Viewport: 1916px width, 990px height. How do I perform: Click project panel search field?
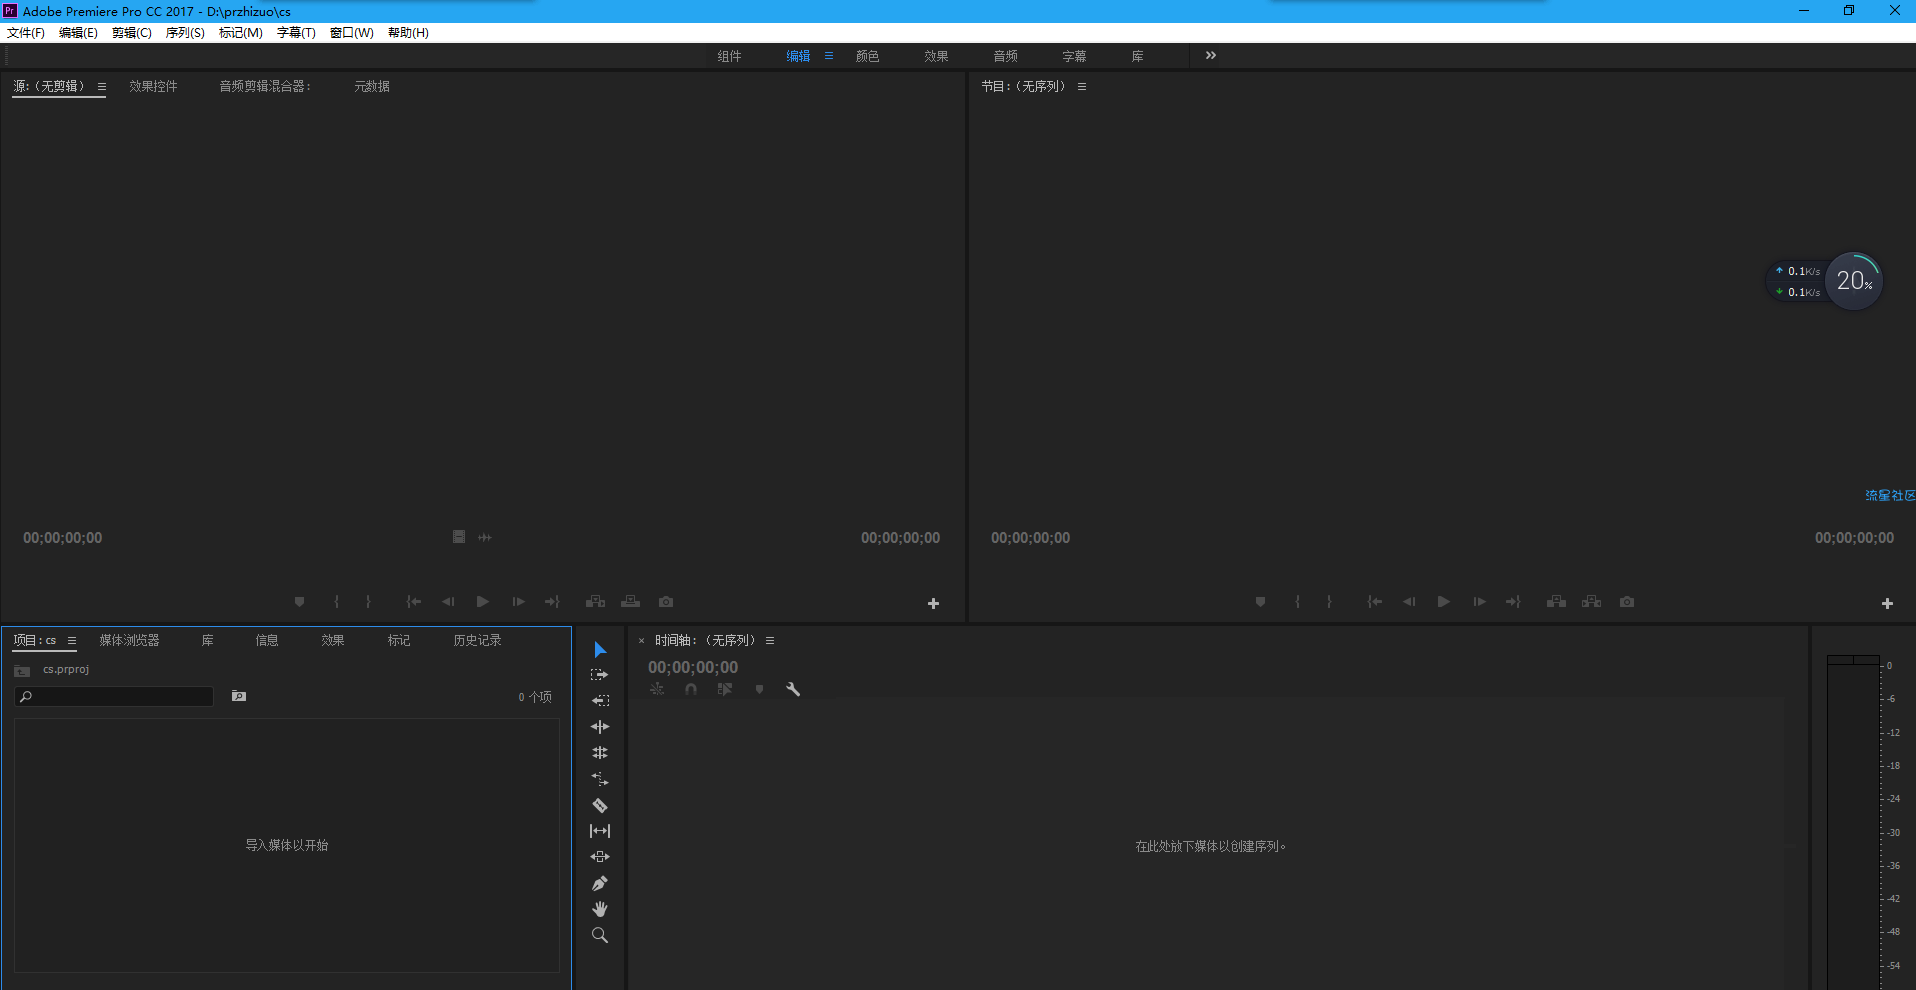114,696
